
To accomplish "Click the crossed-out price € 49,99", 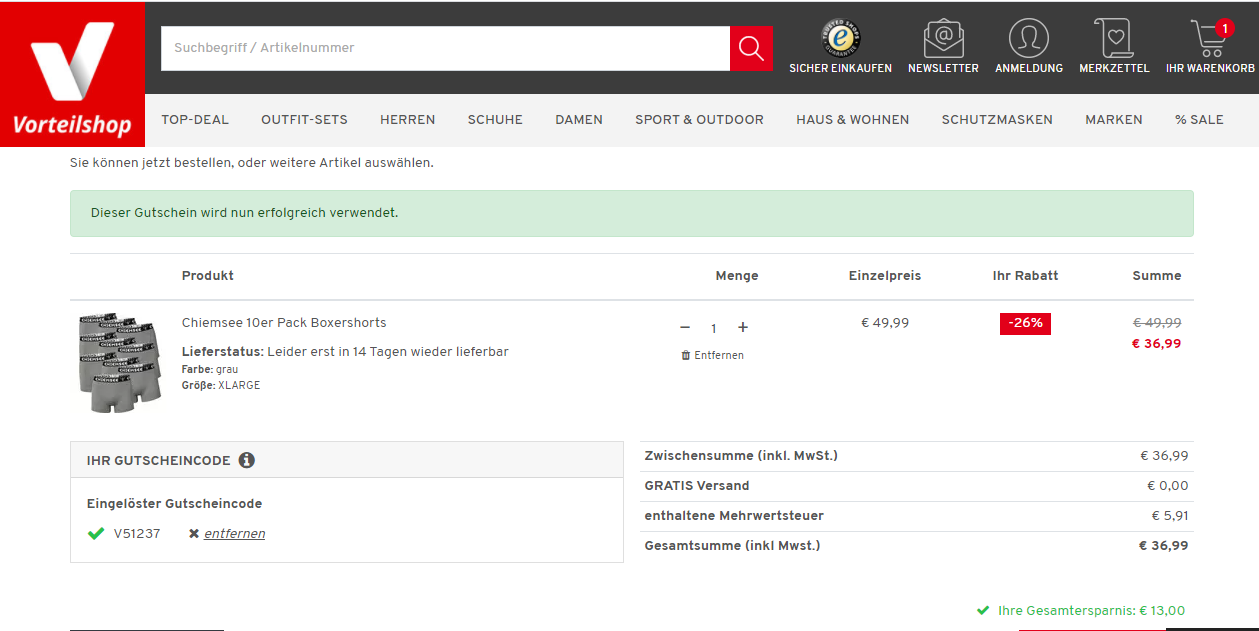I will [1157, 323].
